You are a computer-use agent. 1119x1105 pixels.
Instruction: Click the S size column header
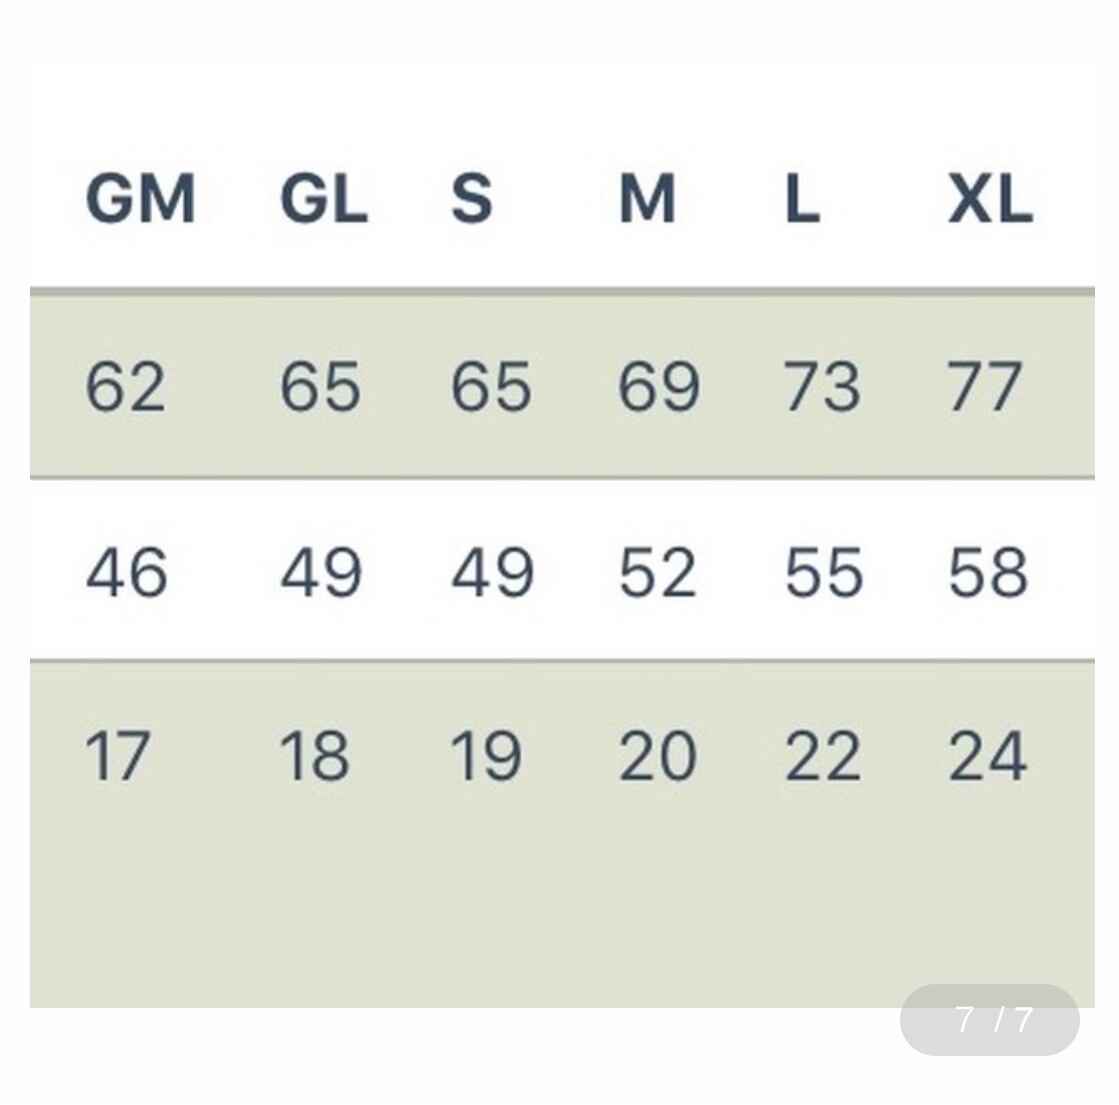click(x=471, y=199)
